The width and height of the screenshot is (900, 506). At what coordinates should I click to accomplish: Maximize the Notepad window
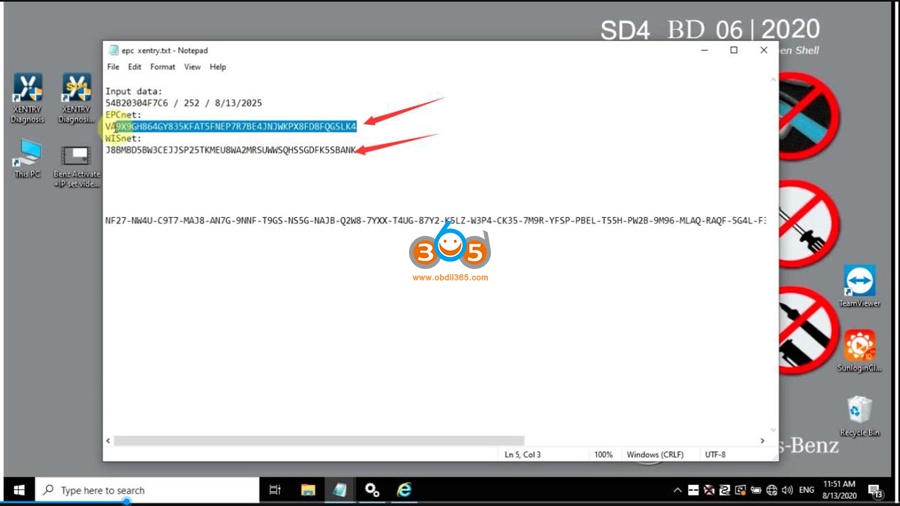[734, 50]
